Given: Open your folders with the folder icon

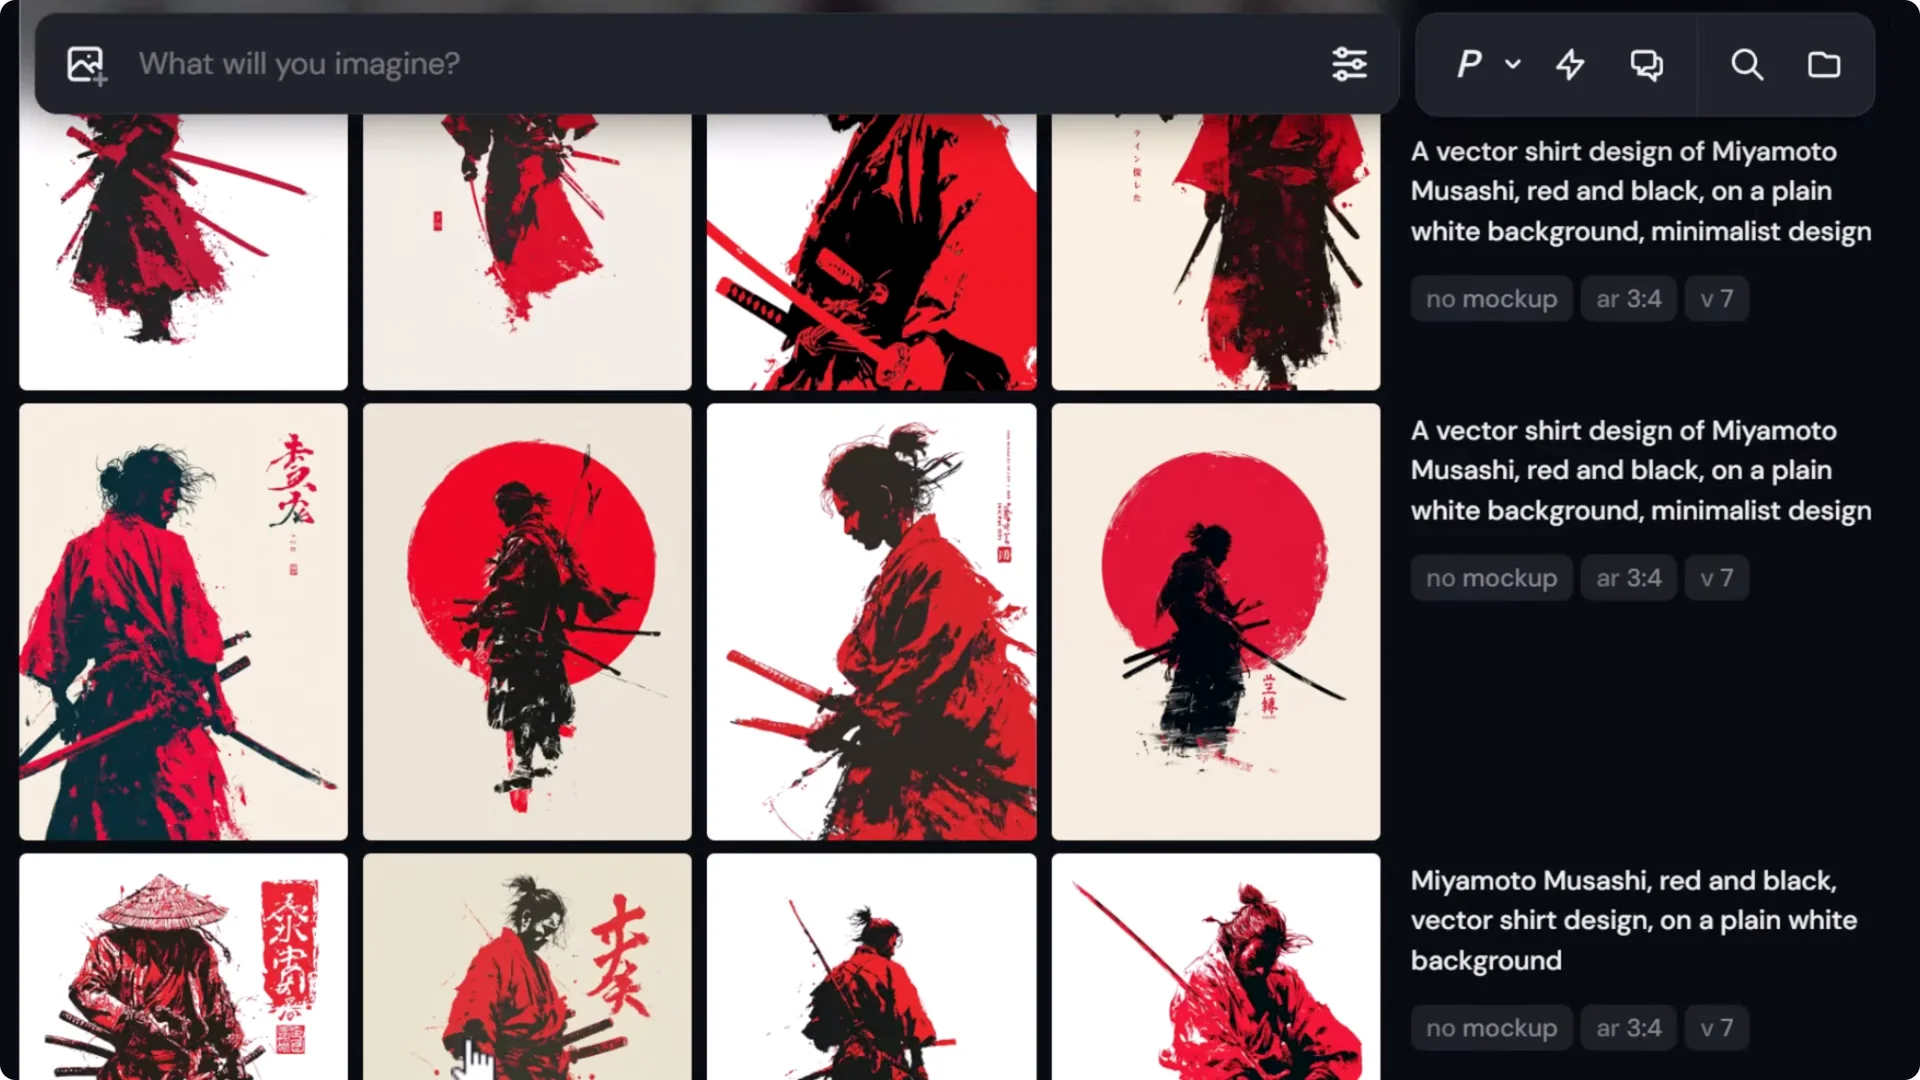Looking at the screenshot, I should (x=1824, y=64).
